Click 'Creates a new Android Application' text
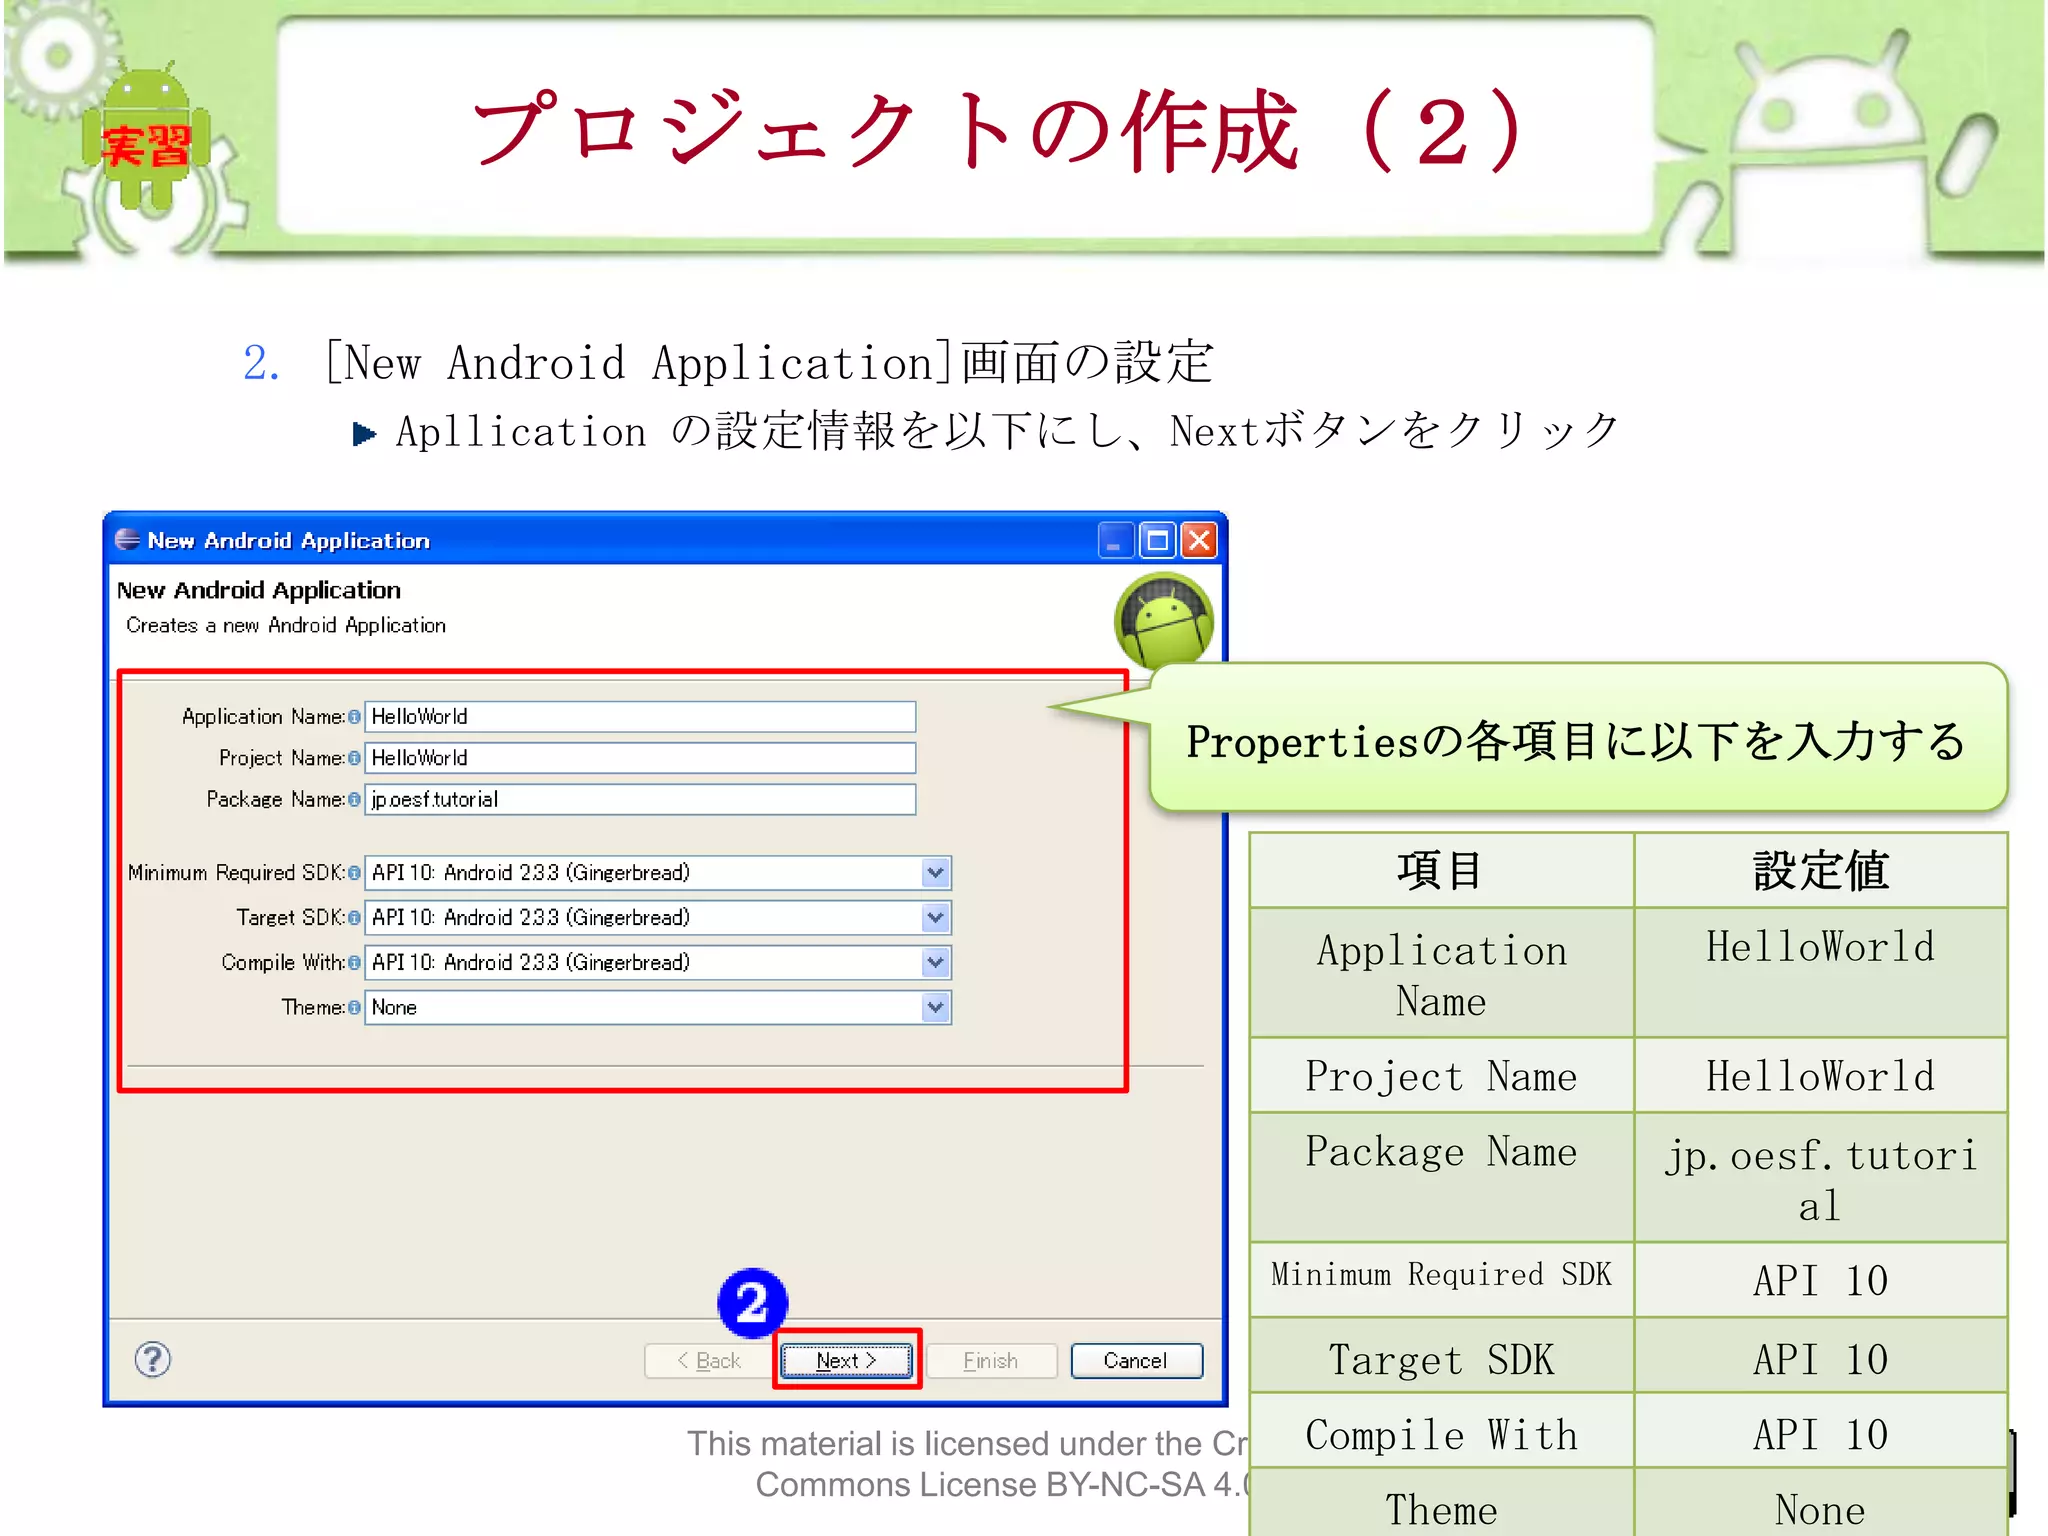Viewport: 2048px width, 1536px height. (x=286, y=626)
